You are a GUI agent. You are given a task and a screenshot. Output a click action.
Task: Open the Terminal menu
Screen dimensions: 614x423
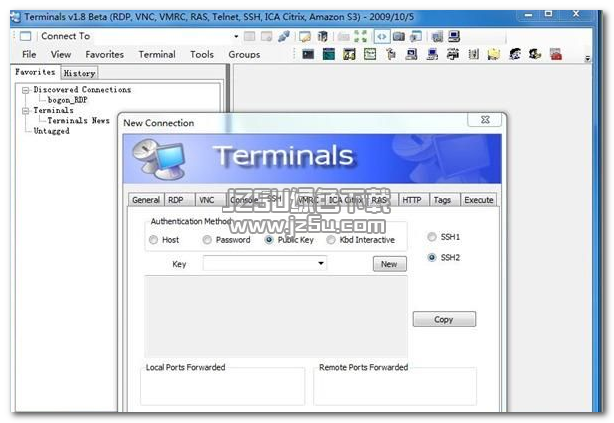pos(157,54)
